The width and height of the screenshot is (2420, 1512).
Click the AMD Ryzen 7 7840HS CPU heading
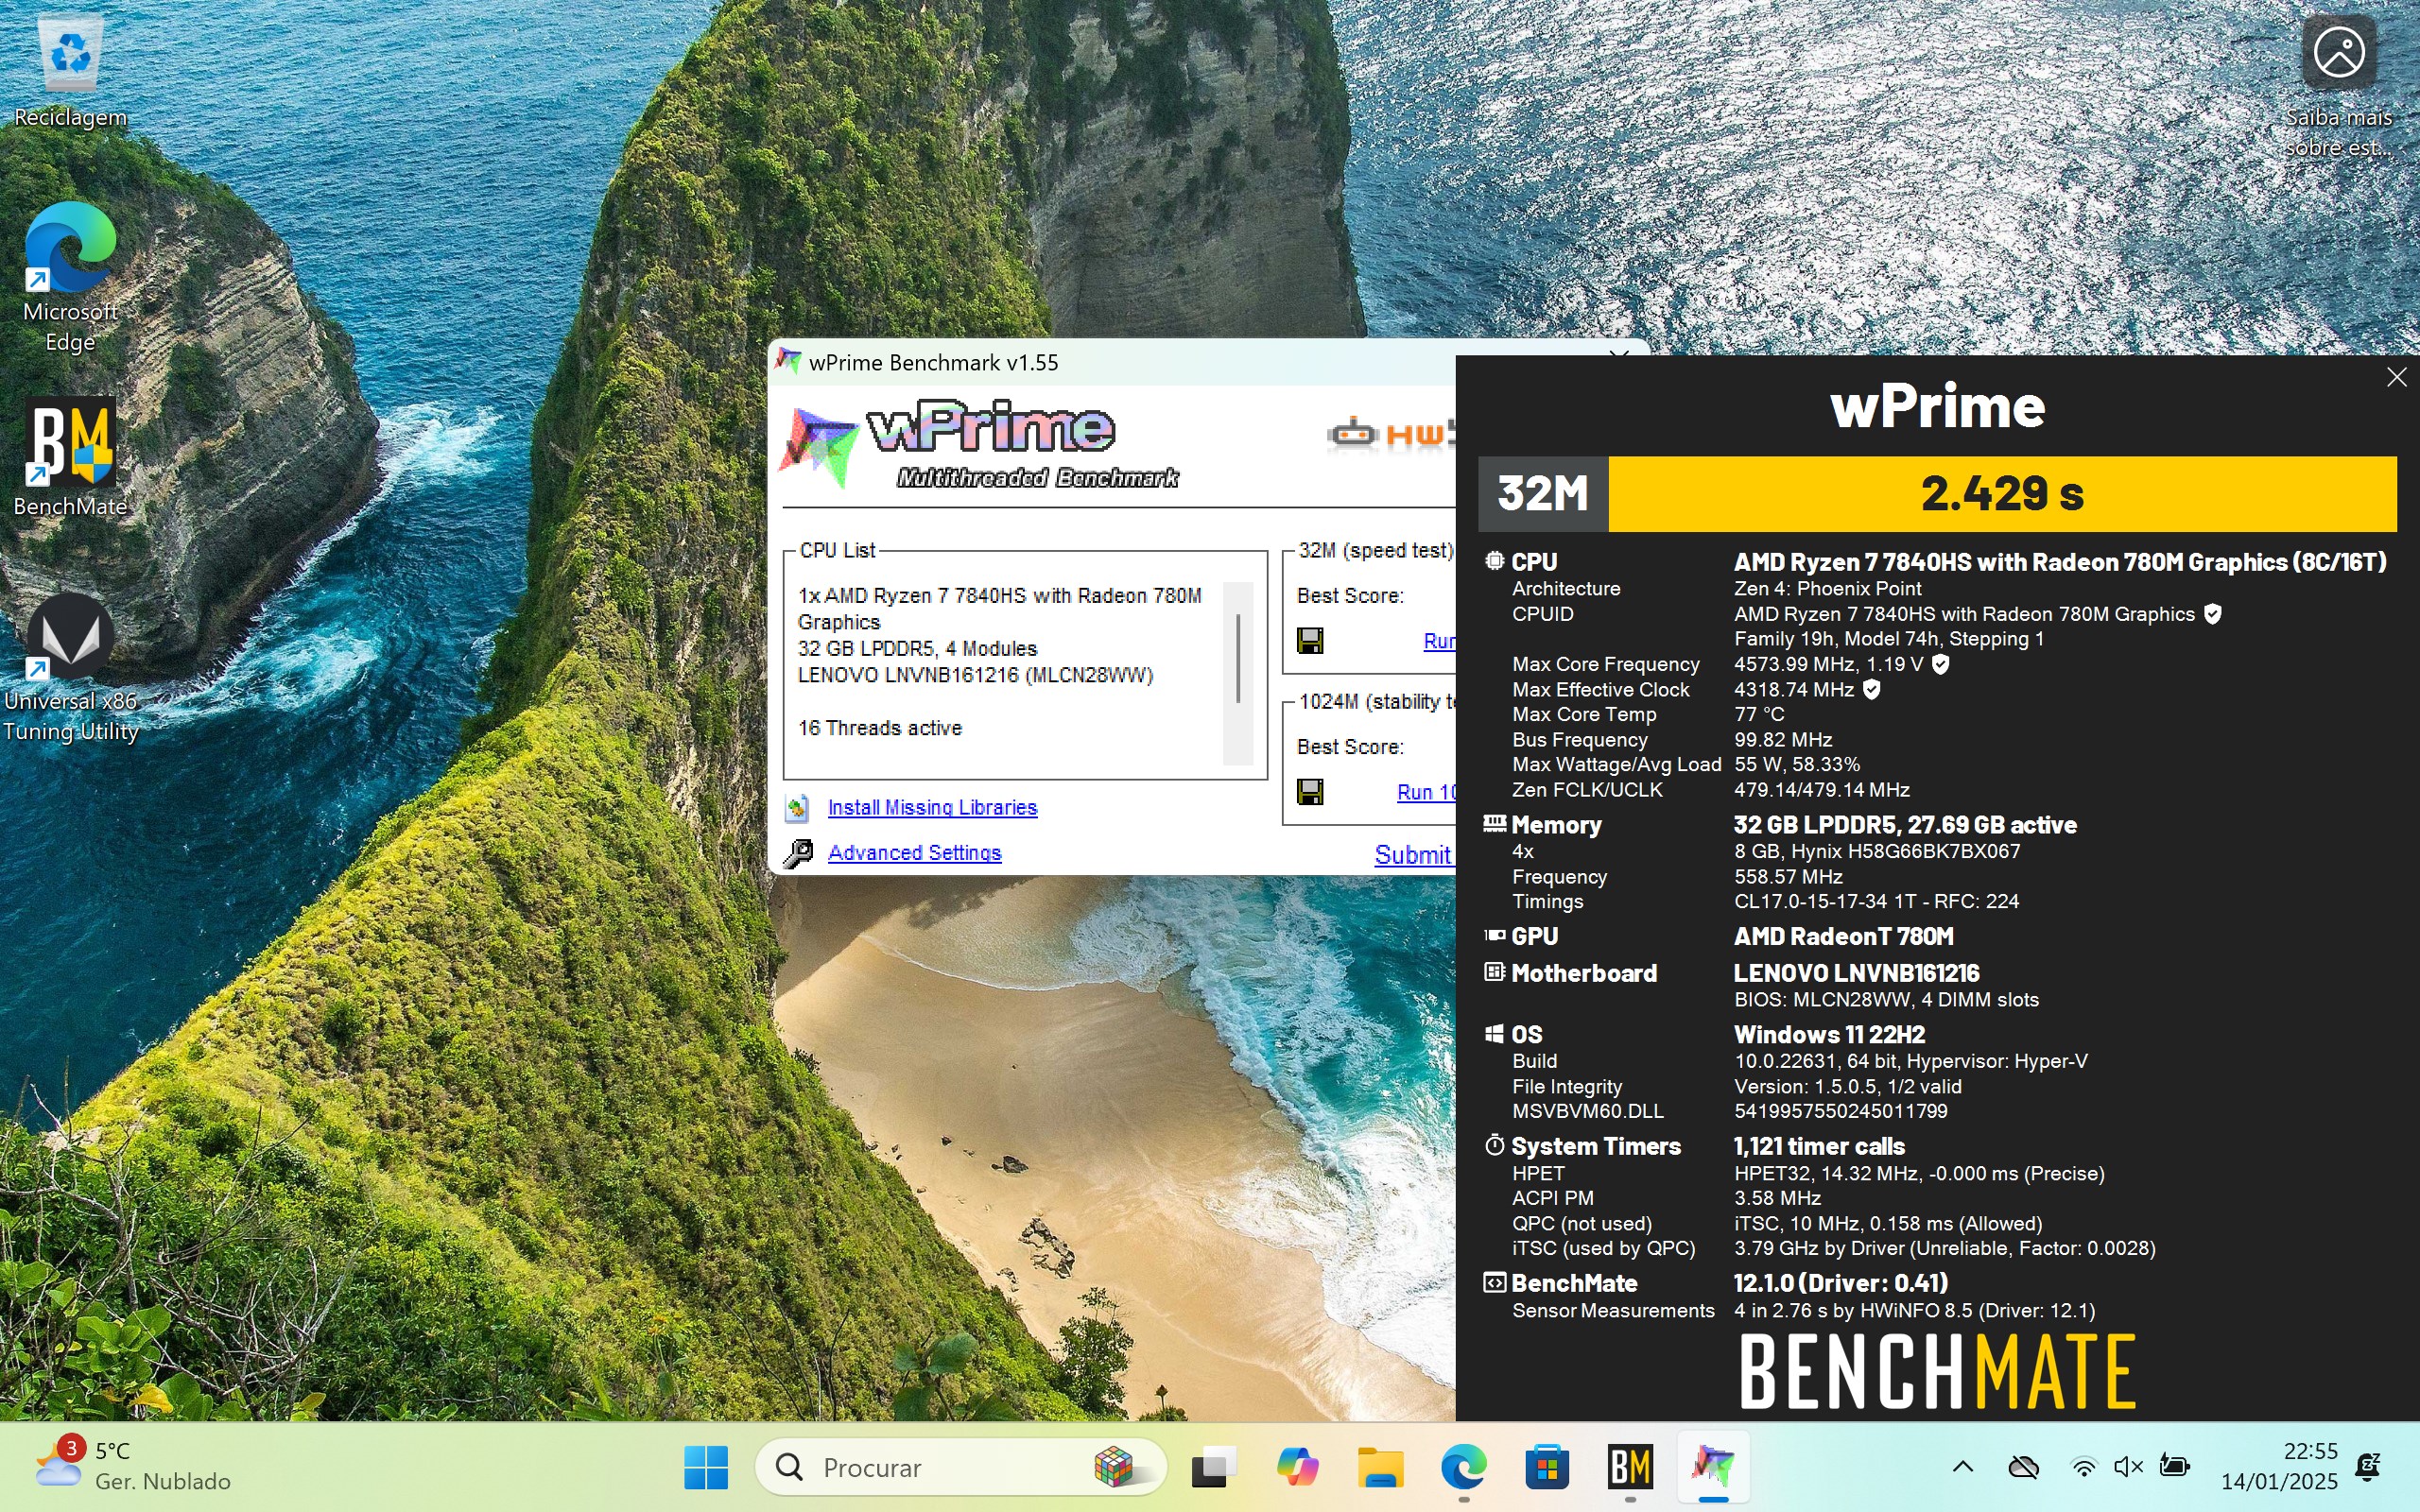(x=2060, y=562)
